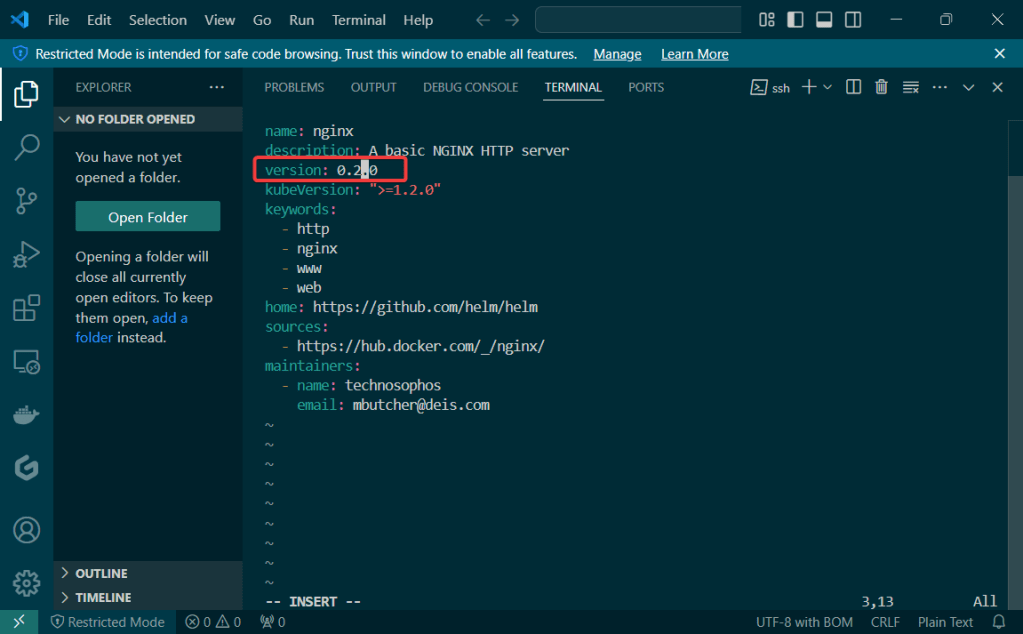
Task: Open the Extensions view
Action: [x=27, y=308]
